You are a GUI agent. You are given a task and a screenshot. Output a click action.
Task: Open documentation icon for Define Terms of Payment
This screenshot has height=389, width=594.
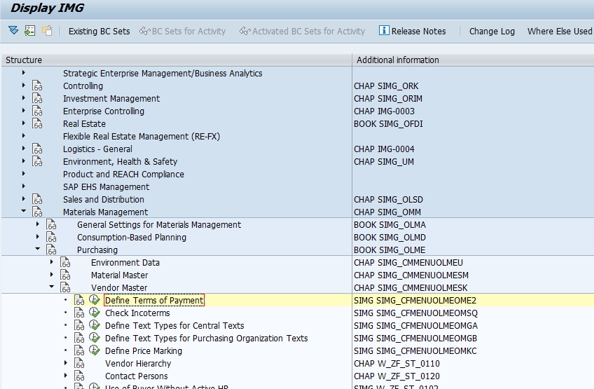point(79,300)
